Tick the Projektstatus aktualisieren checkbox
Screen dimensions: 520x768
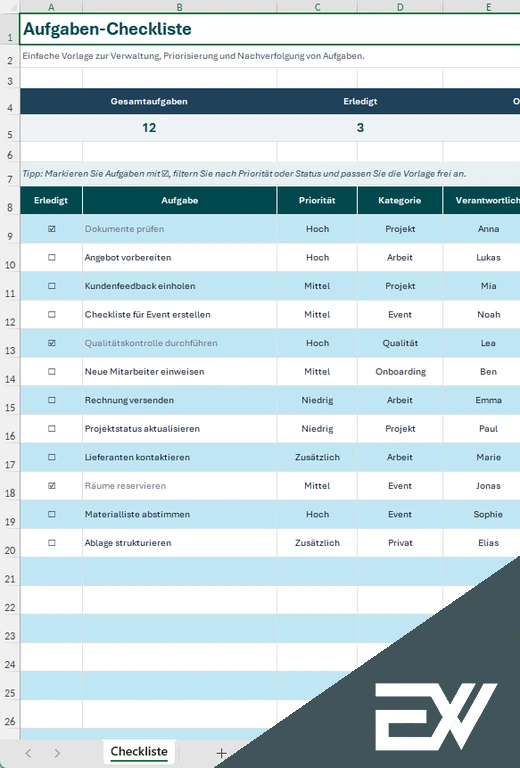52,429
